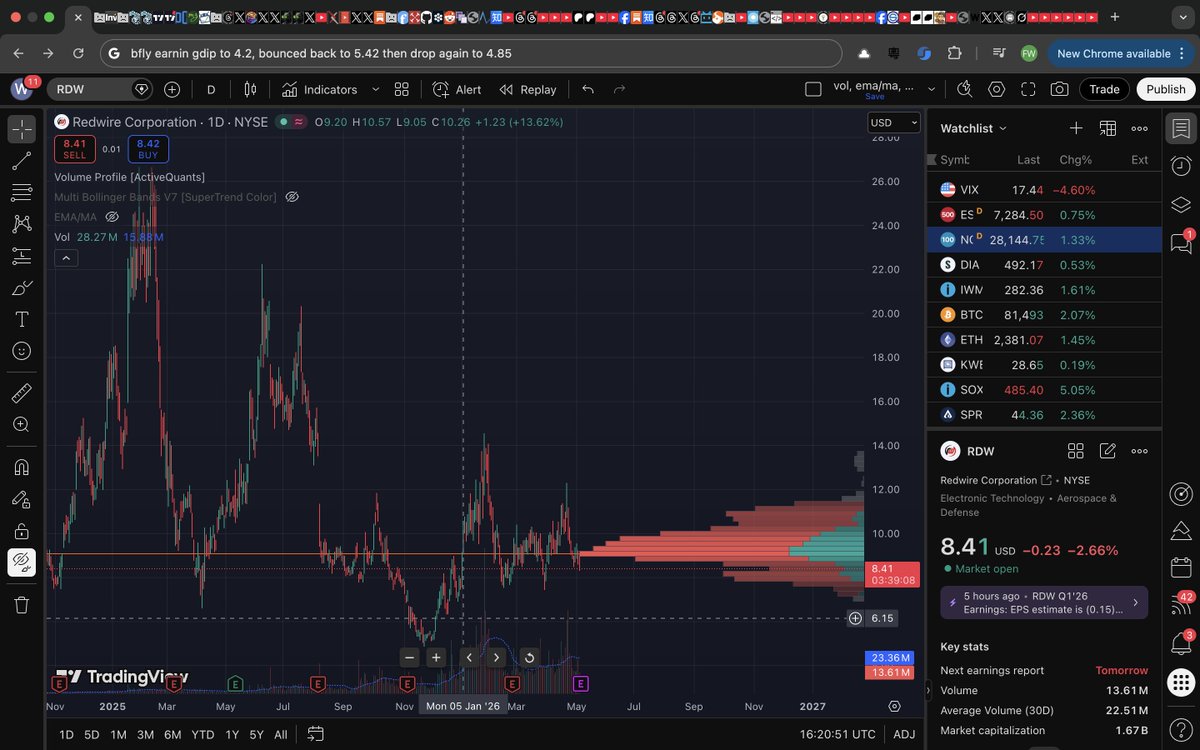Select the ruler measure tool
Viewport: 1200px width, 750px height.
pos(21,393)
